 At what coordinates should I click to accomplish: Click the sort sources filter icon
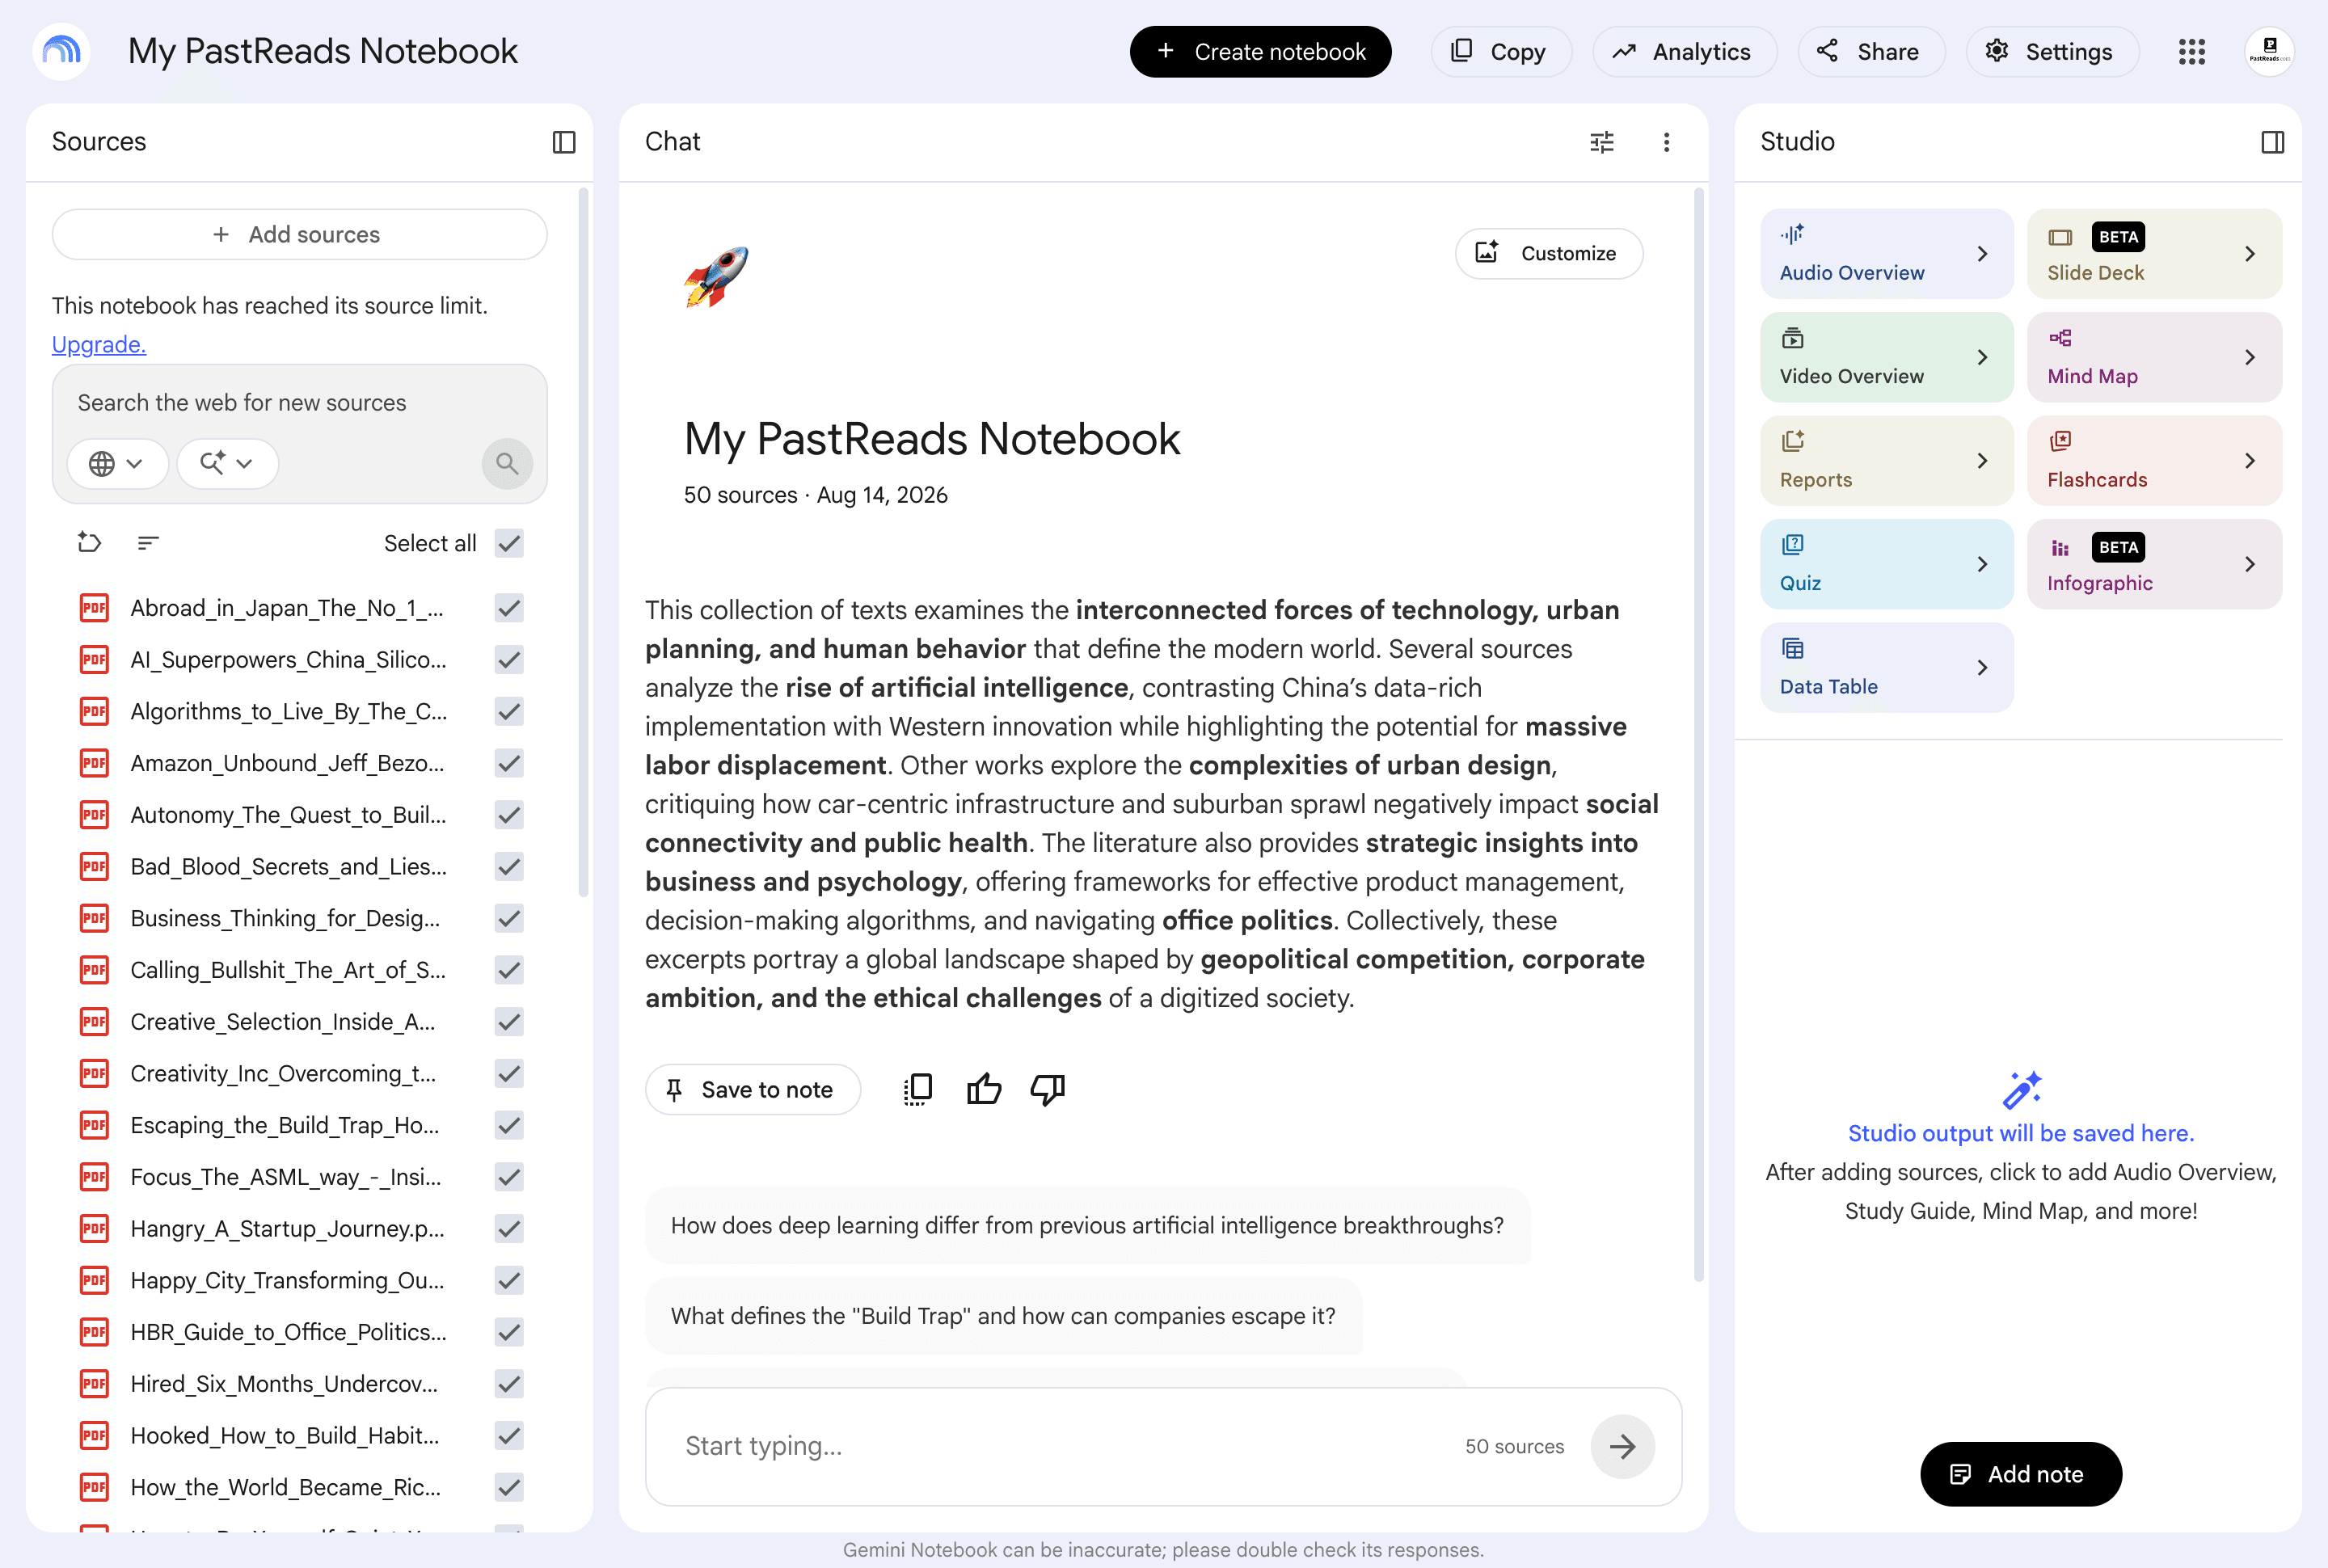[x=148, y=543]
